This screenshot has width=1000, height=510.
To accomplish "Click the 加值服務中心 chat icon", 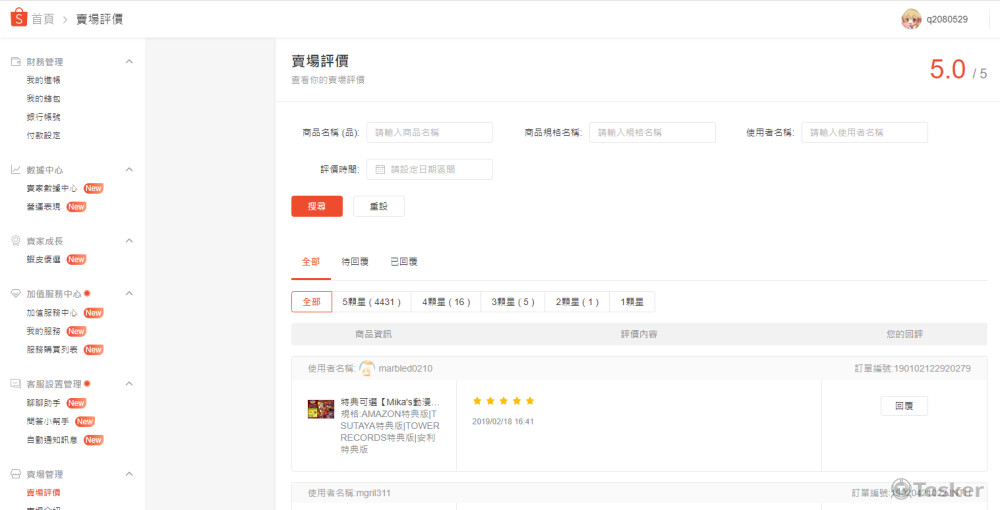I will [16, 294].
